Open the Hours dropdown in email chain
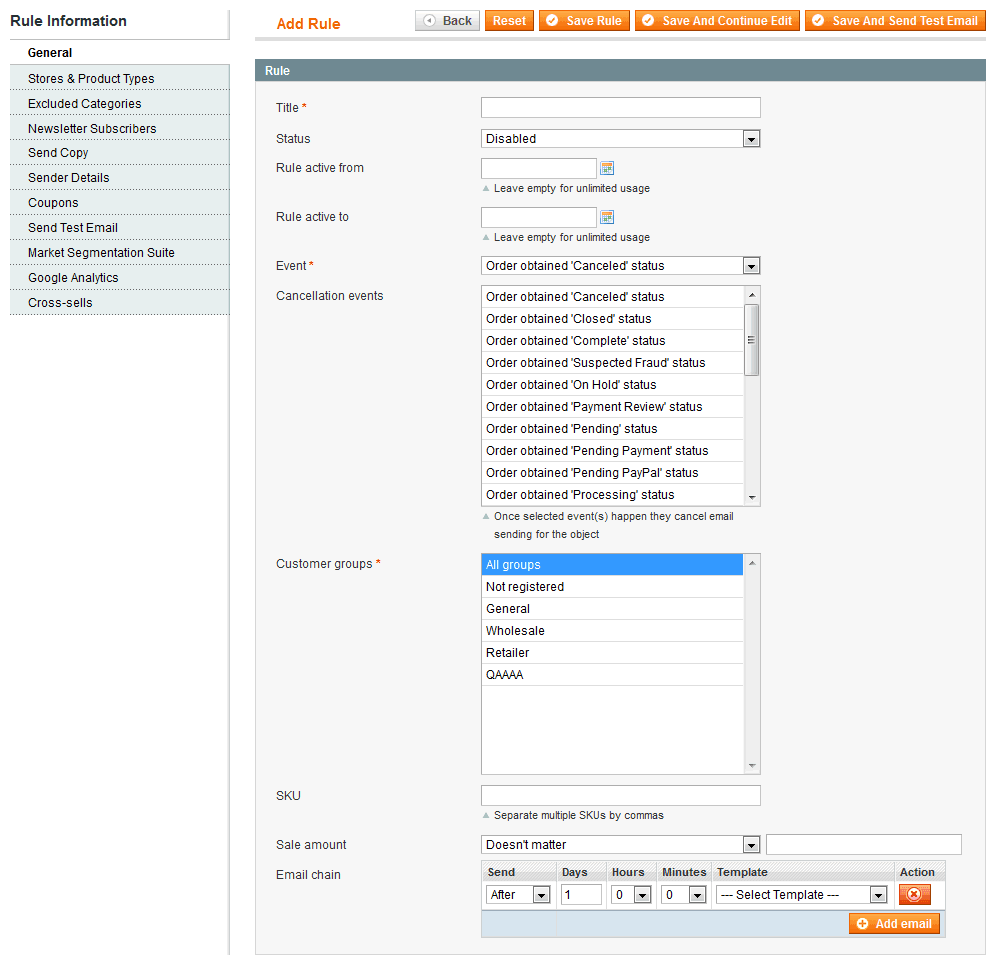 point(631,894)
